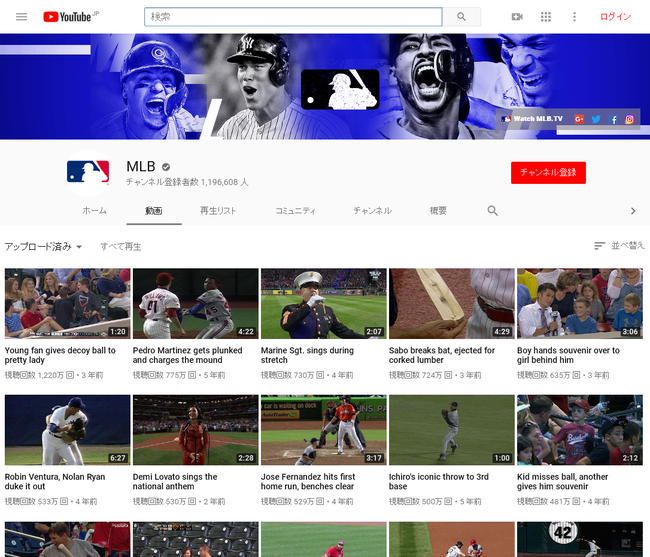The width and height of the screenshot is (650, 557).
Task: Open Pedro Martinez gets plunked thumbnail
Action: pyautogui.click(x=196, y=303)
